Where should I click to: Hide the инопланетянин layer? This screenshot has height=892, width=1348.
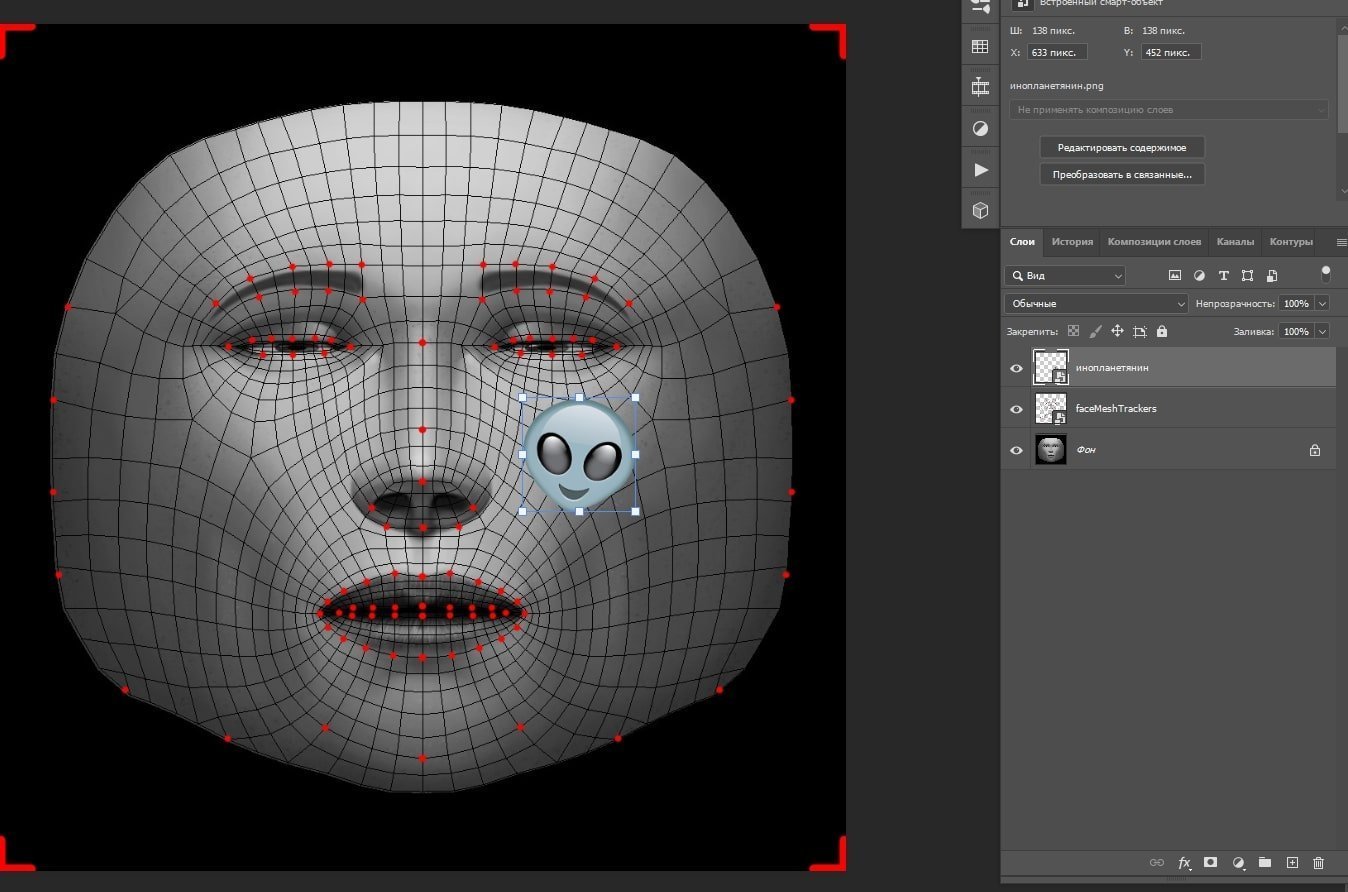pyautogui.click(x=1016, y=368)
